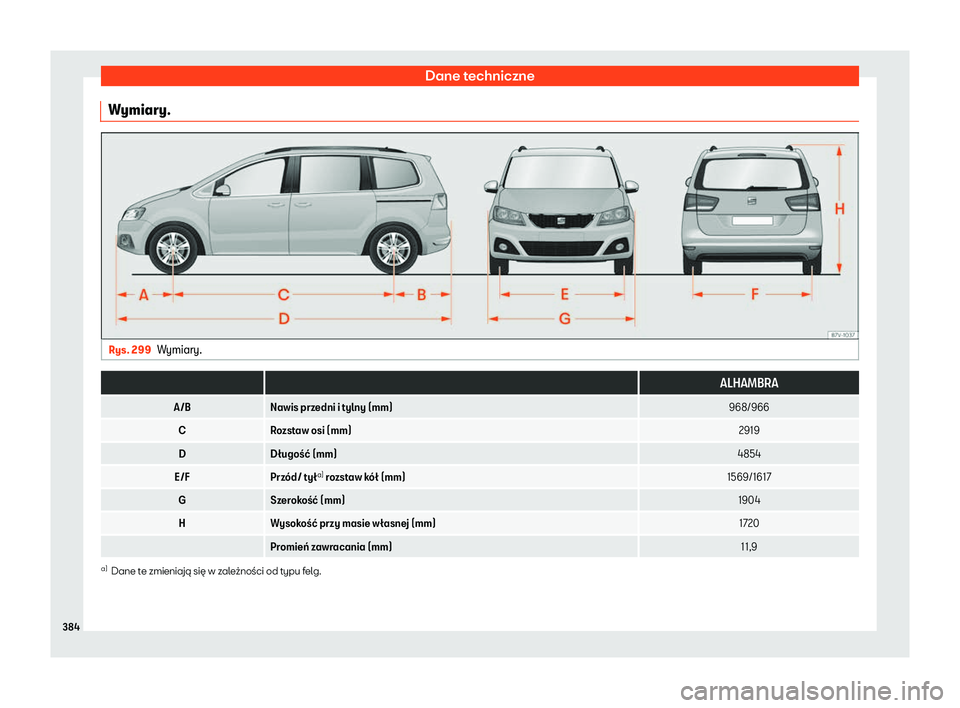Click the value '11,9'

coord(749,547)
